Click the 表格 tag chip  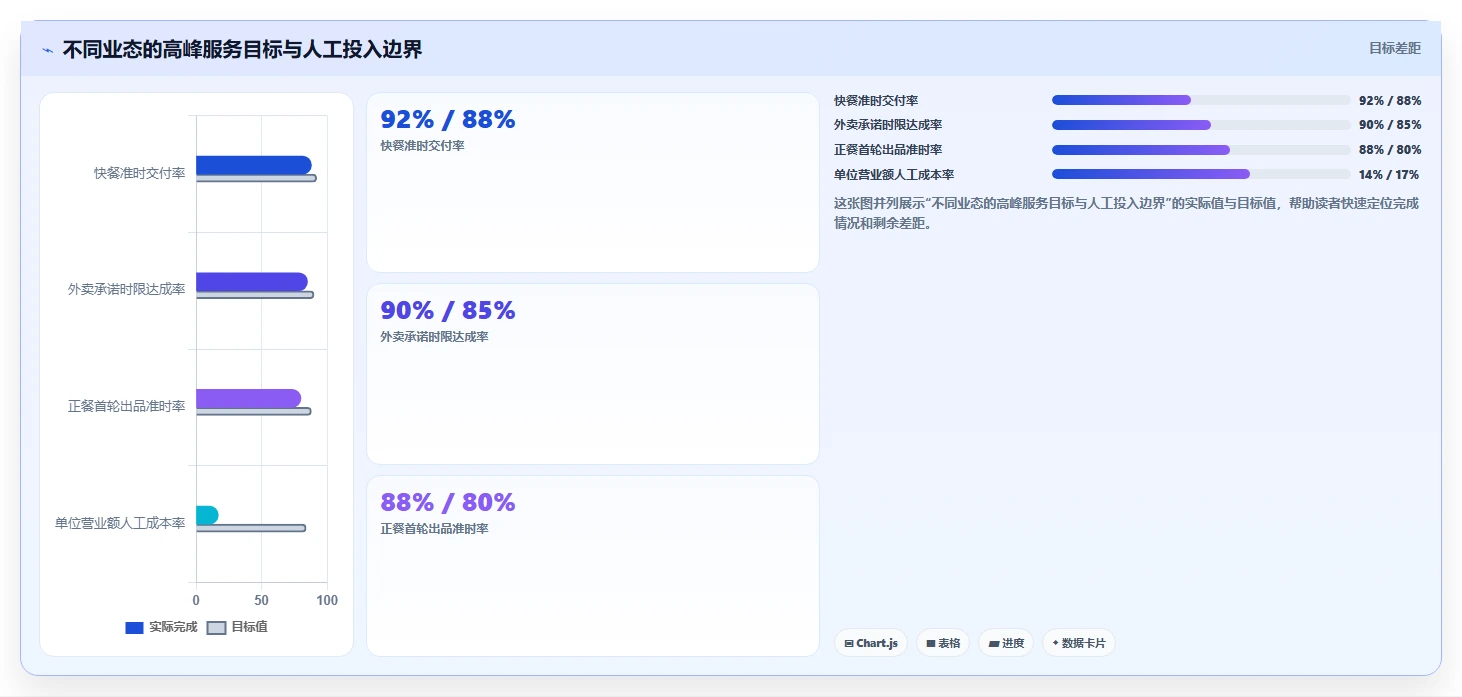tap(943, 643)
